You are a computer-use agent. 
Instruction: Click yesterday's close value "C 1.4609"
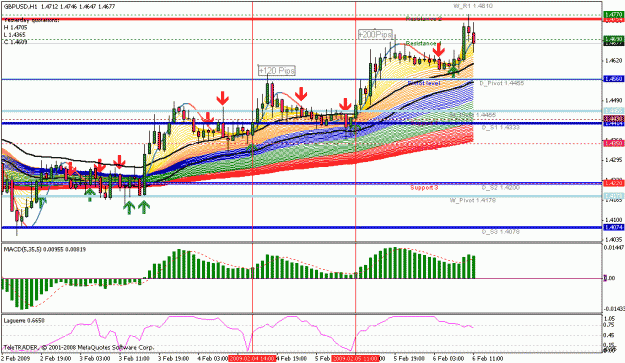tap(16, 41)
